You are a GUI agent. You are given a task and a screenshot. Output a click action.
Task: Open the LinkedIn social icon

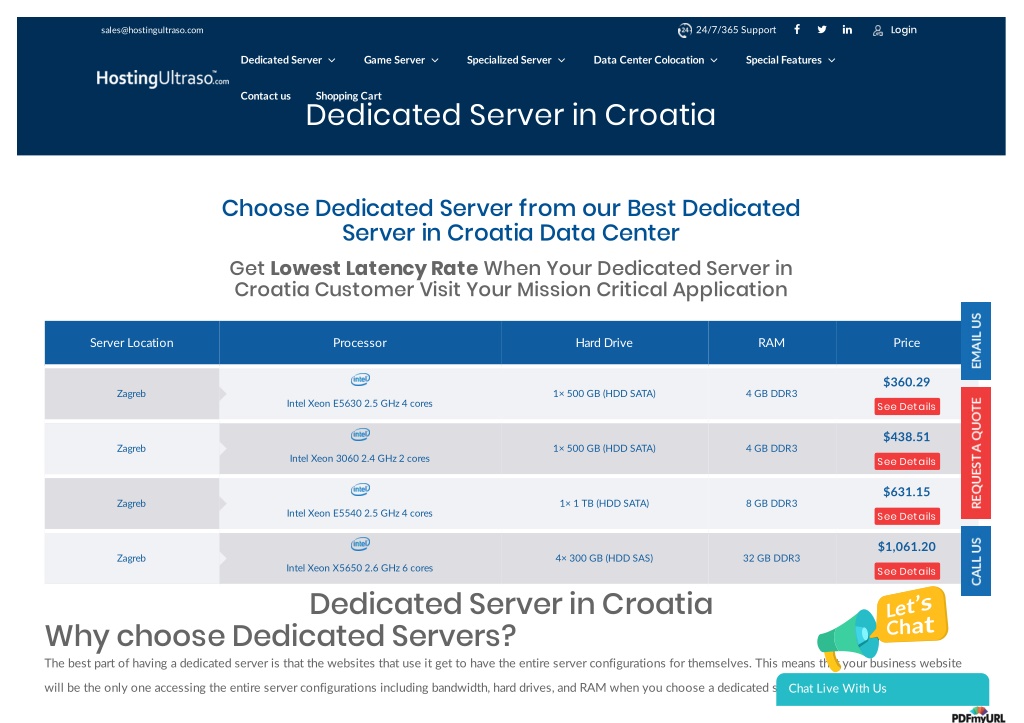847,29
